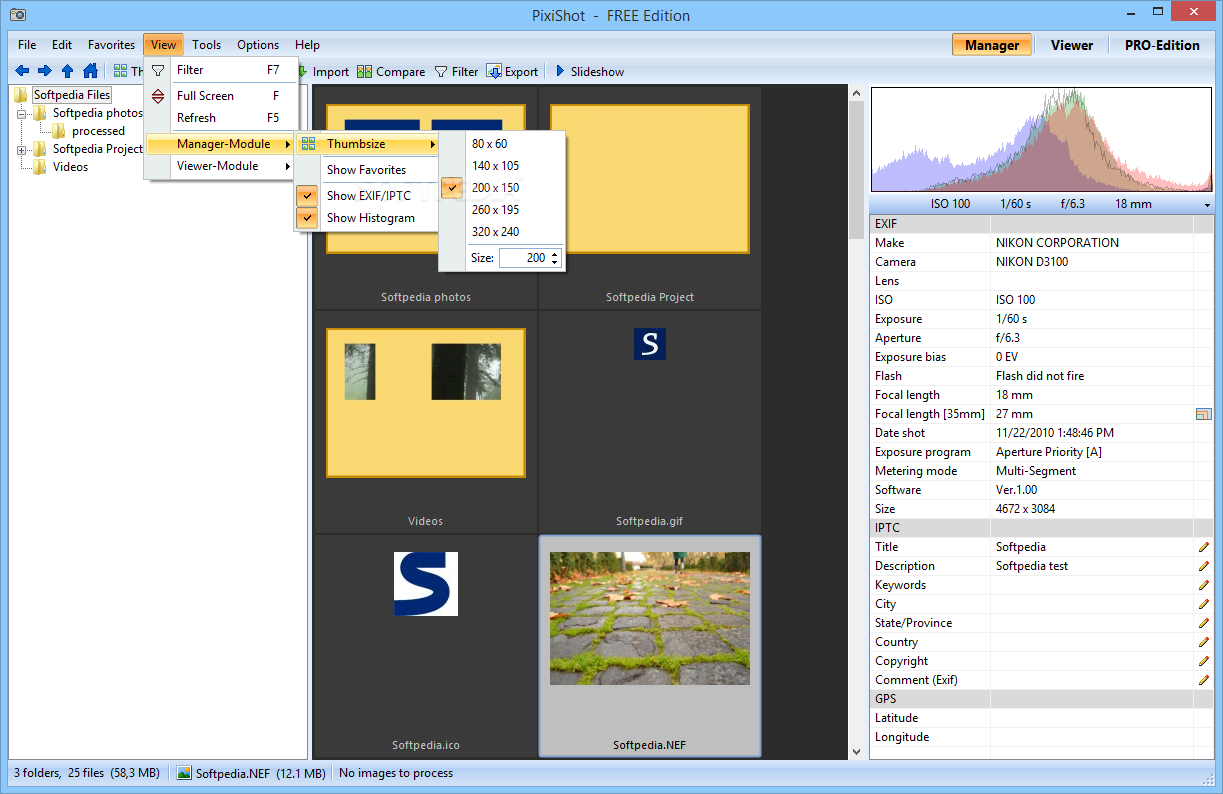This screenshot has width=1223, height=794.
Task: Click the focal length crop-factor icon
Action: pyautogui.click(x=1203, y=414)
